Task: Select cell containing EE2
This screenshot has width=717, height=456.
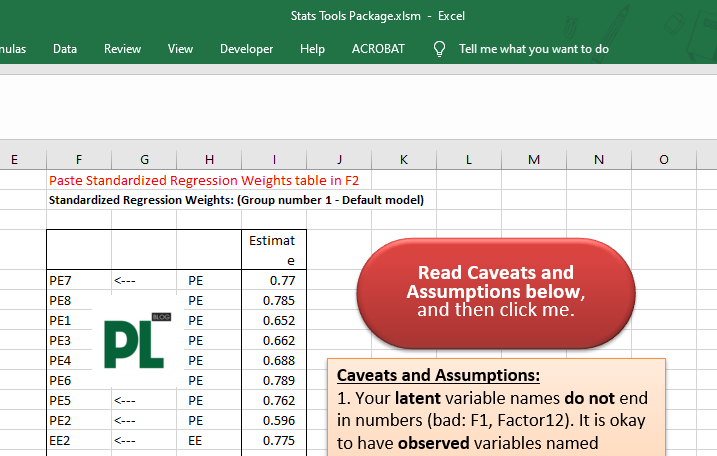Action: pyautogui.click(x=79, y=440)
